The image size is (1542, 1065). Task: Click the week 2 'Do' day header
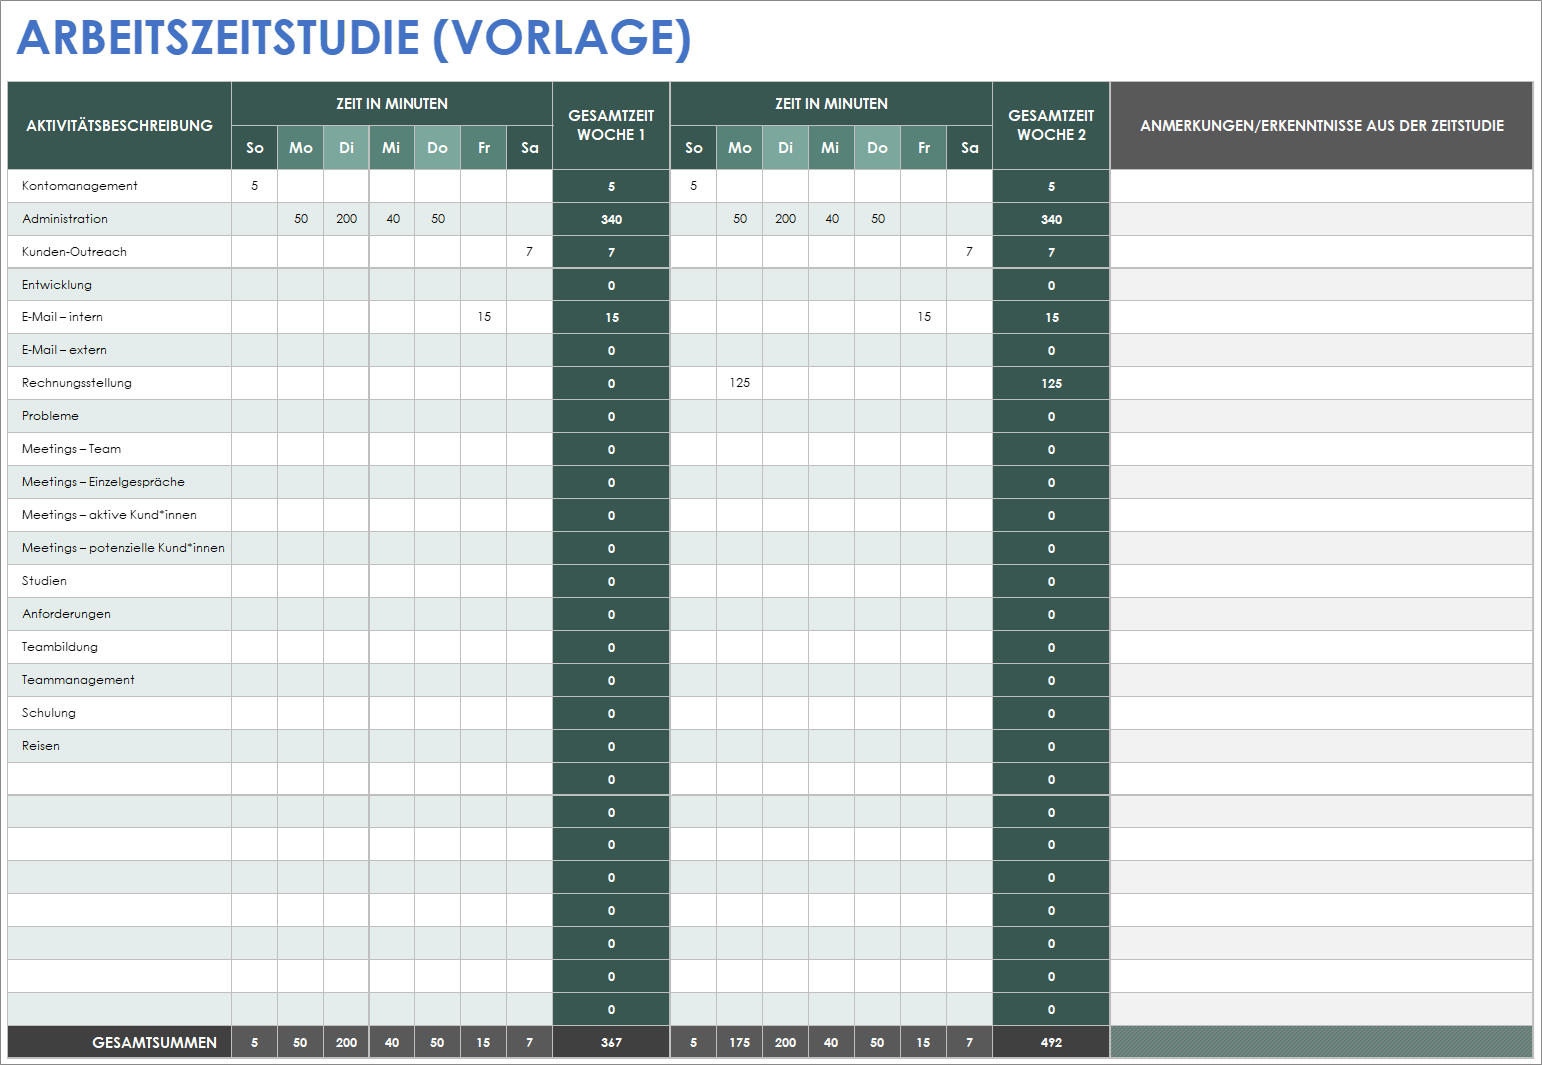(877, 148)
